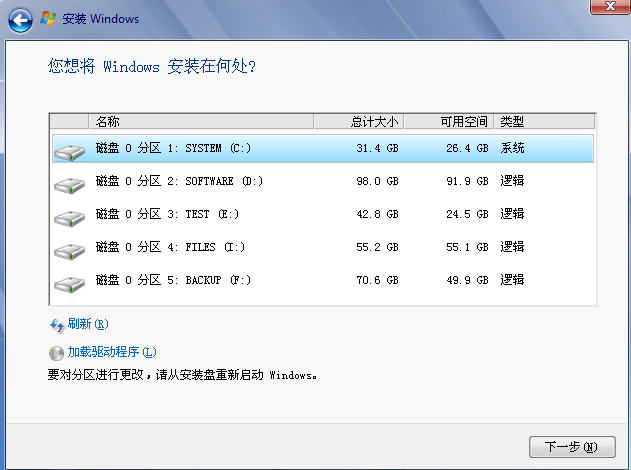Click drive icon for SYSTEM (C:) partition
The image size is (631, 470).
coord(70,150)
